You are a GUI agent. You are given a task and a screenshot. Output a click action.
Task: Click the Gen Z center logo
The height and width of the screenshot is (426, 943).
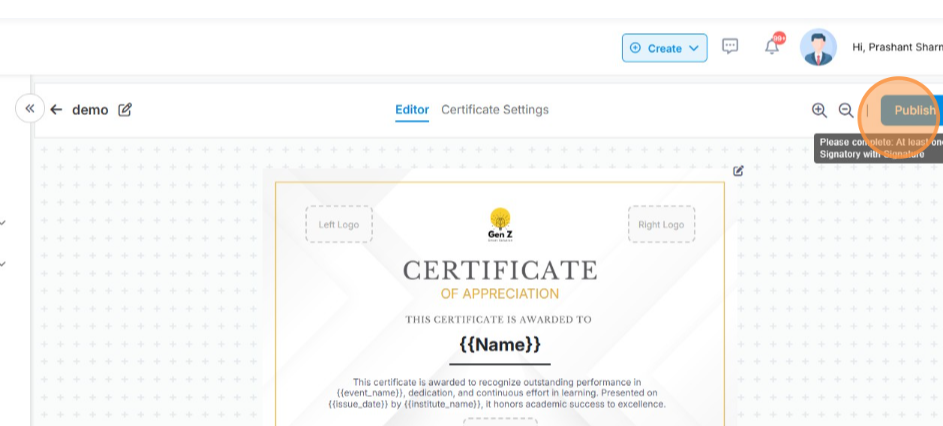tap(500, 223)
